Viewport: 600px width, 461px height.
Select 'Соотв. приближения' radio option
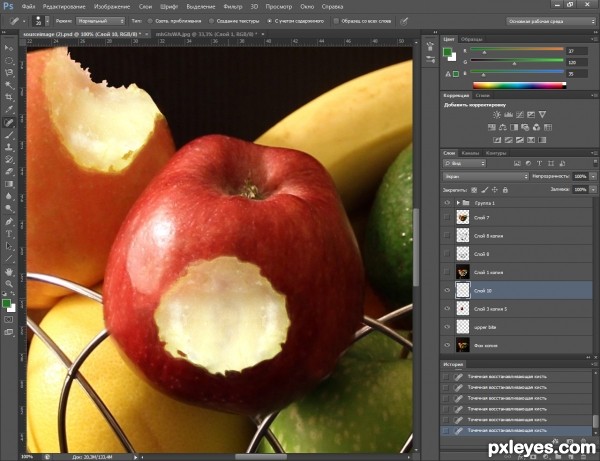tap(150, 21)
